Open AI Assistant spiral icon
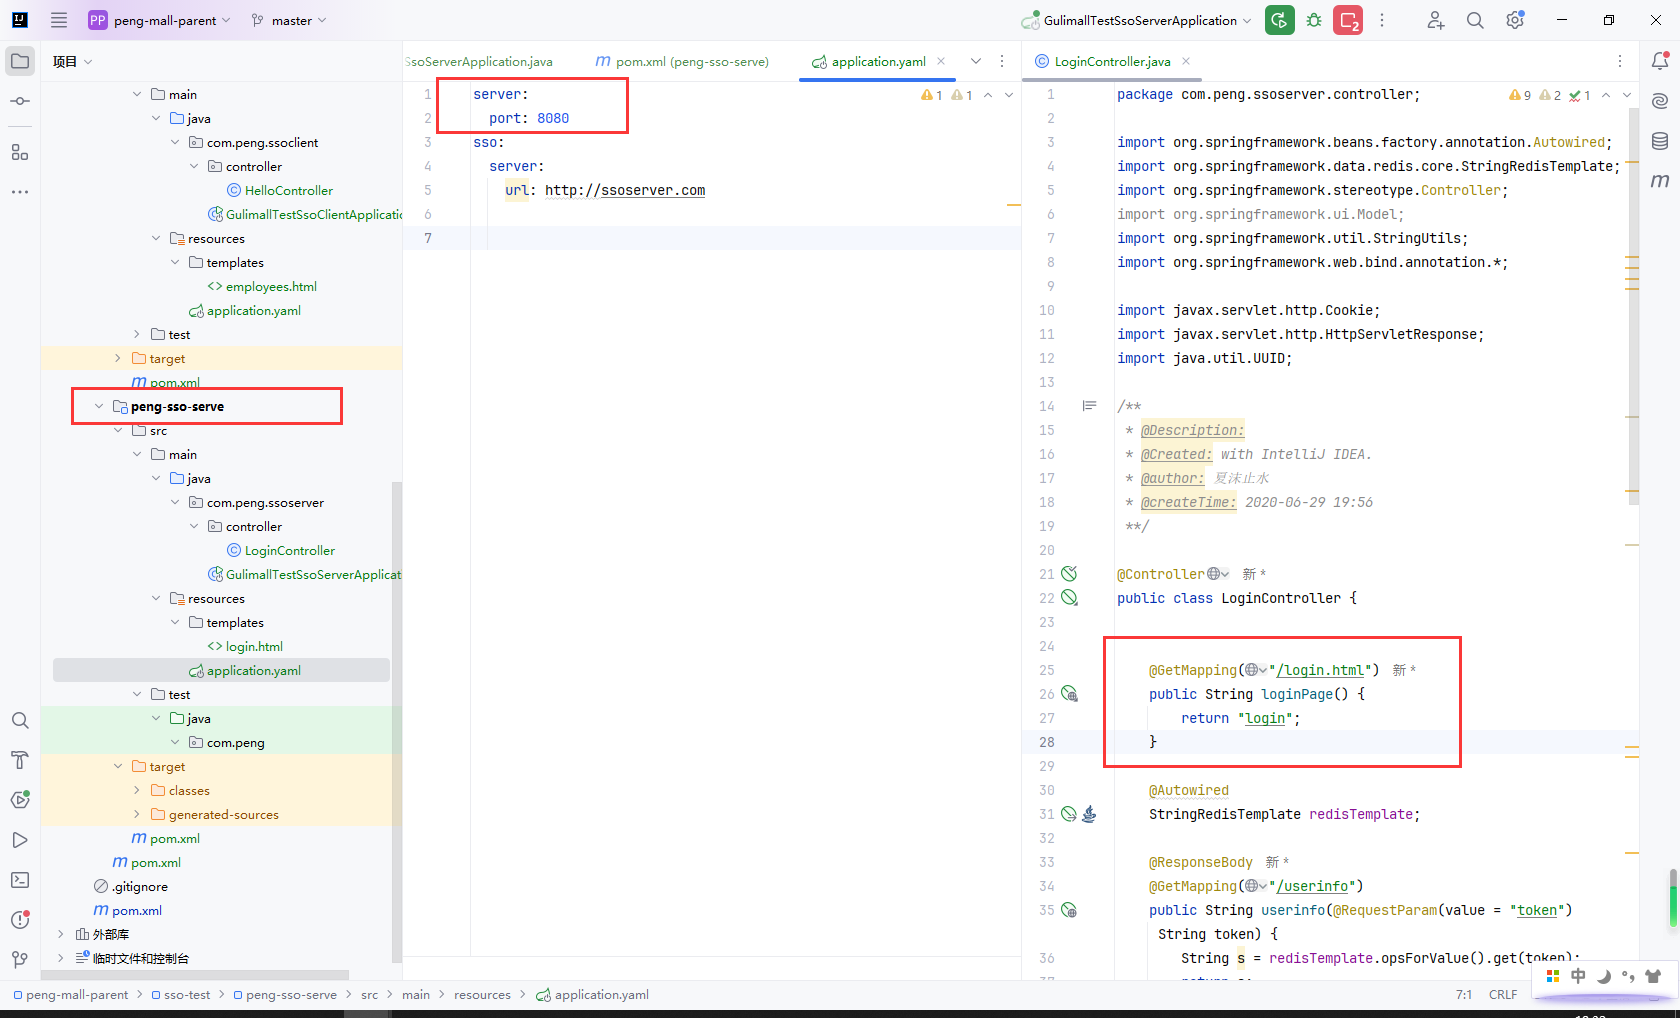The width and height of the screenshot is (1680, 1018). click(1660, 101)
